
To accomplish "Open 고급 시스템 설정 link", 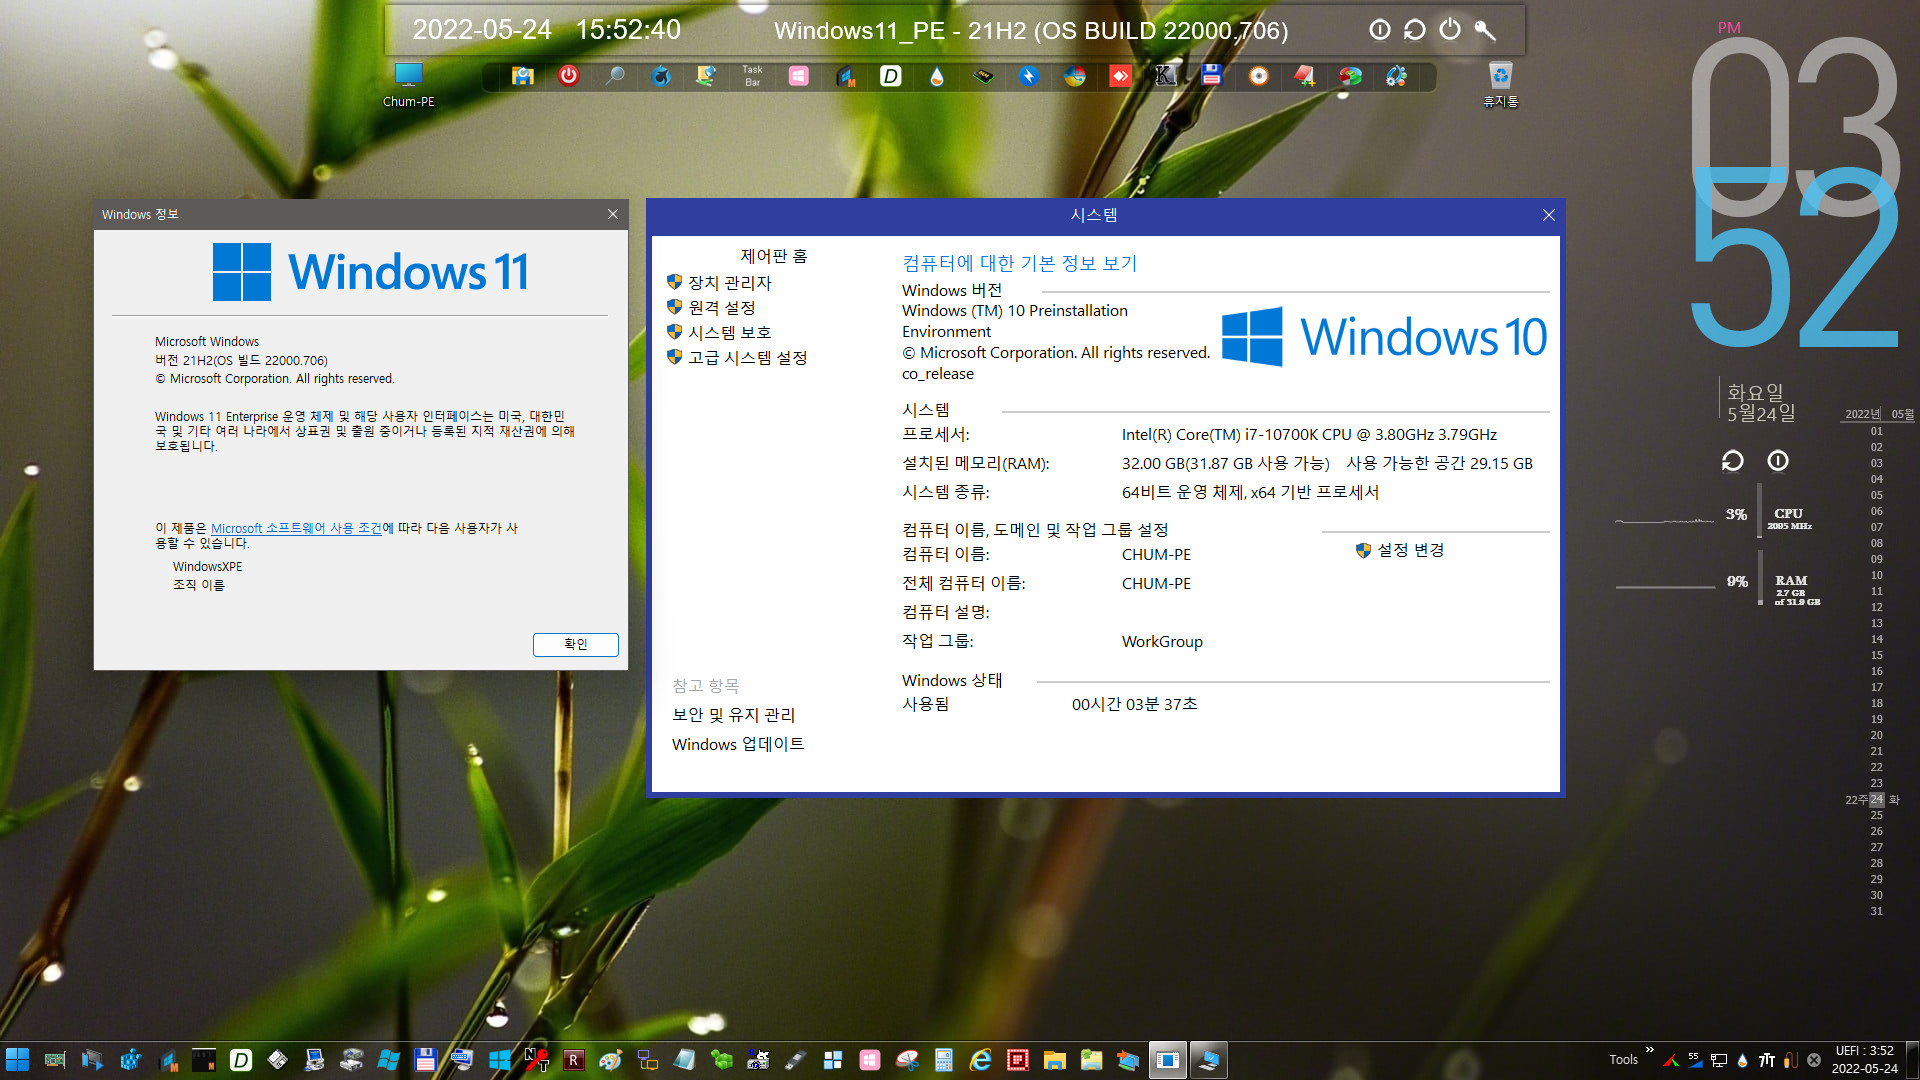I will pyautogui.click(x=747, y=358).
